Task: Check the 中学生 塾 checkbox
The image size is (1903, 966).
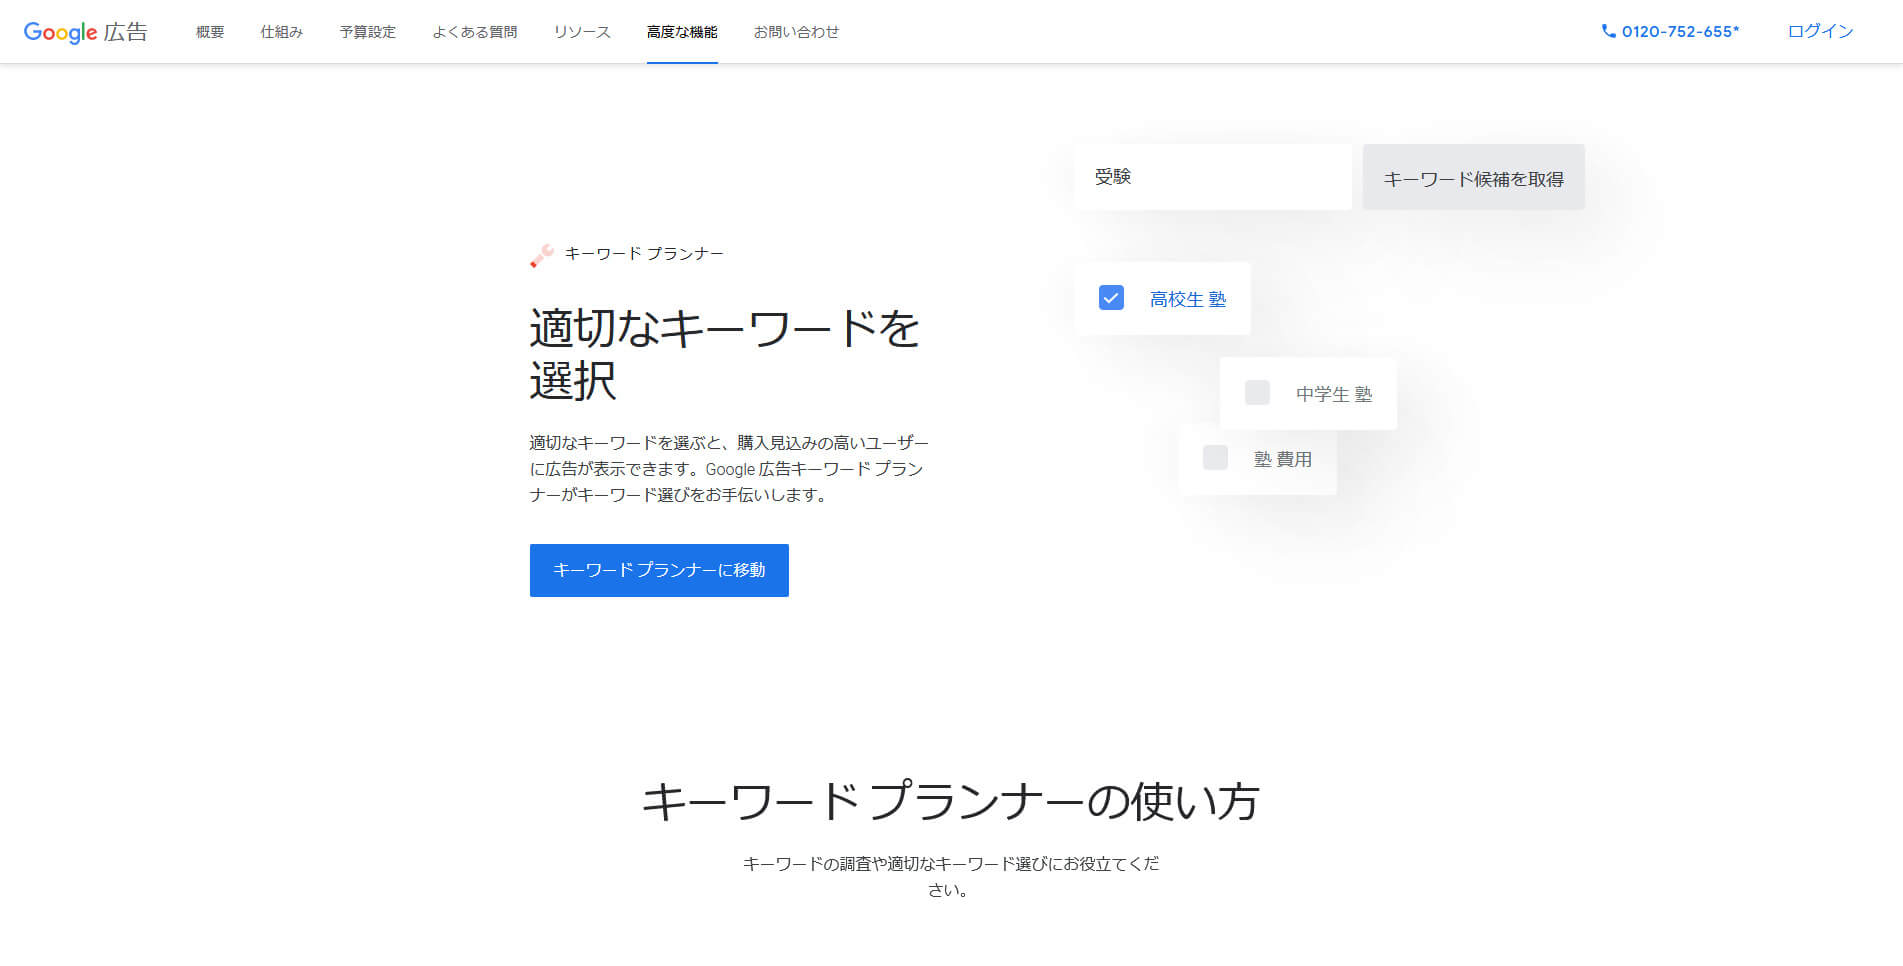Action: (x=1257, y=393)
